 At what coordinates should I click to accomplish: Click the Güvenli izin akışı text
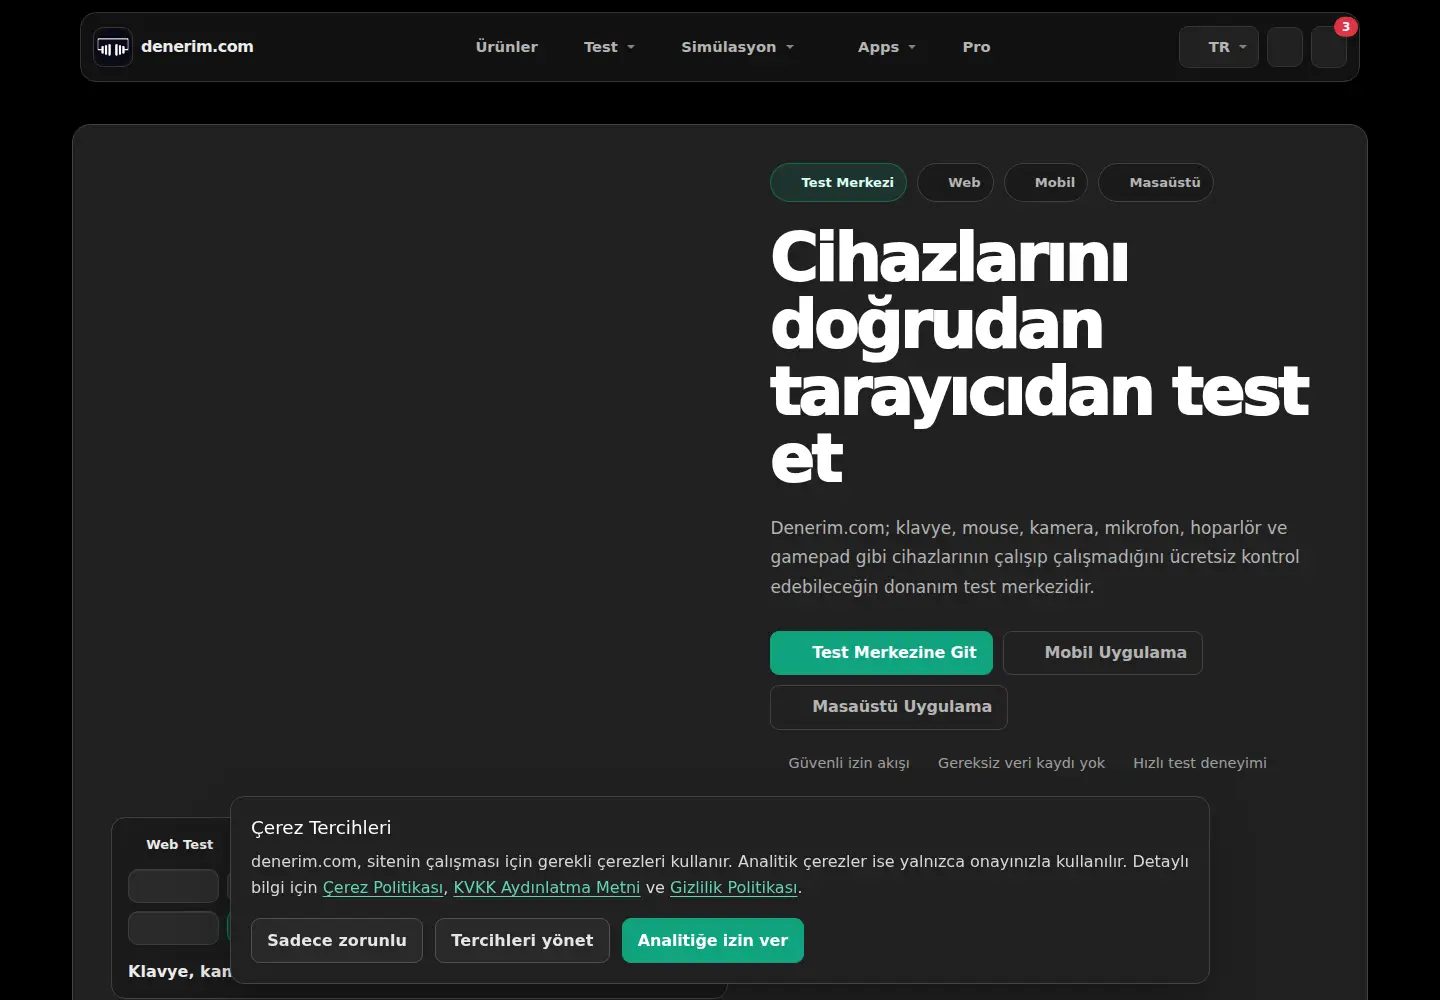pyautogui.click(x=849, y=763)
